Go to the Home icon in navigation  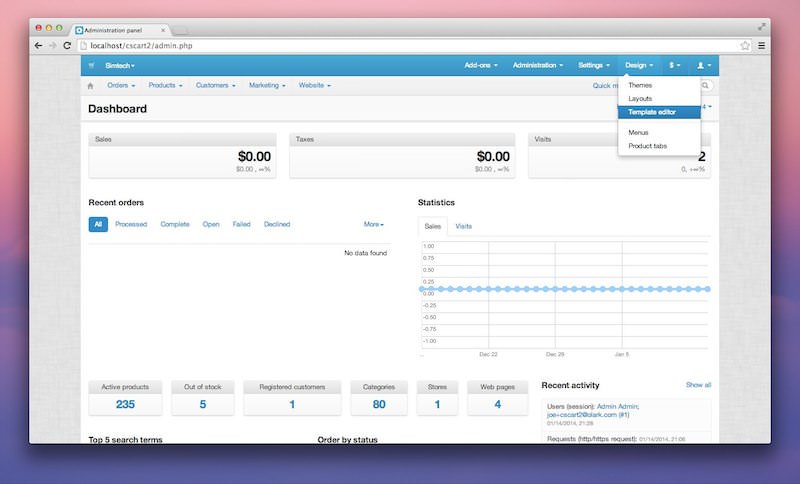(x=90, y=86)
